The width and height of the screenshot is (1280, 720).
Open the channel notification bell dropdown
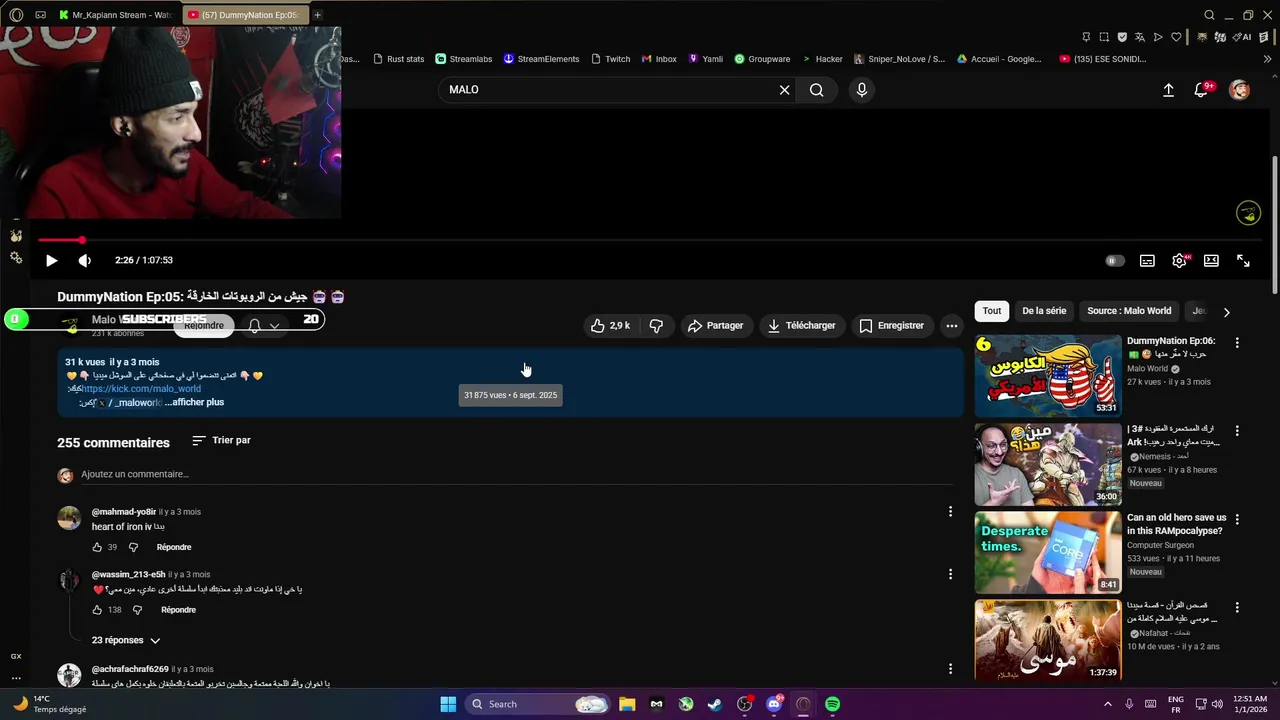[264, 326]
